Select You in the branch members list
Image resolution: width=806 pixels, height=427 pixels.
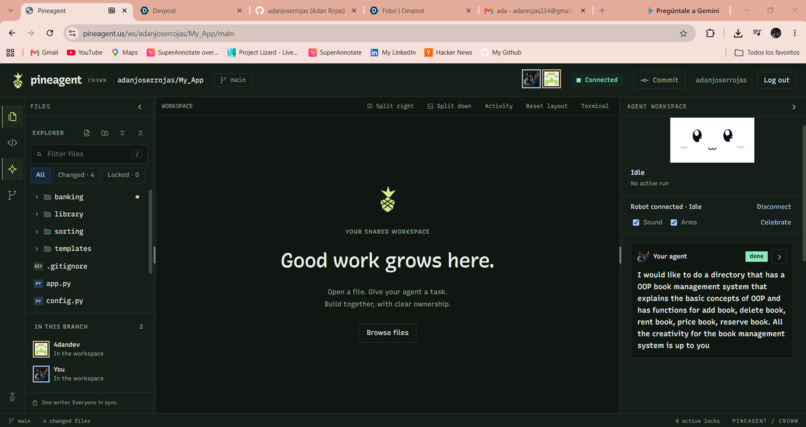[89, 374]
